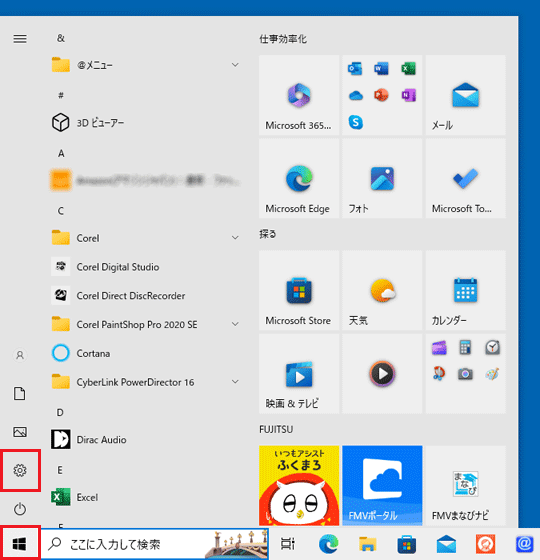
Task: Open File Explorer from taskbar
Action: pos(368,544)
